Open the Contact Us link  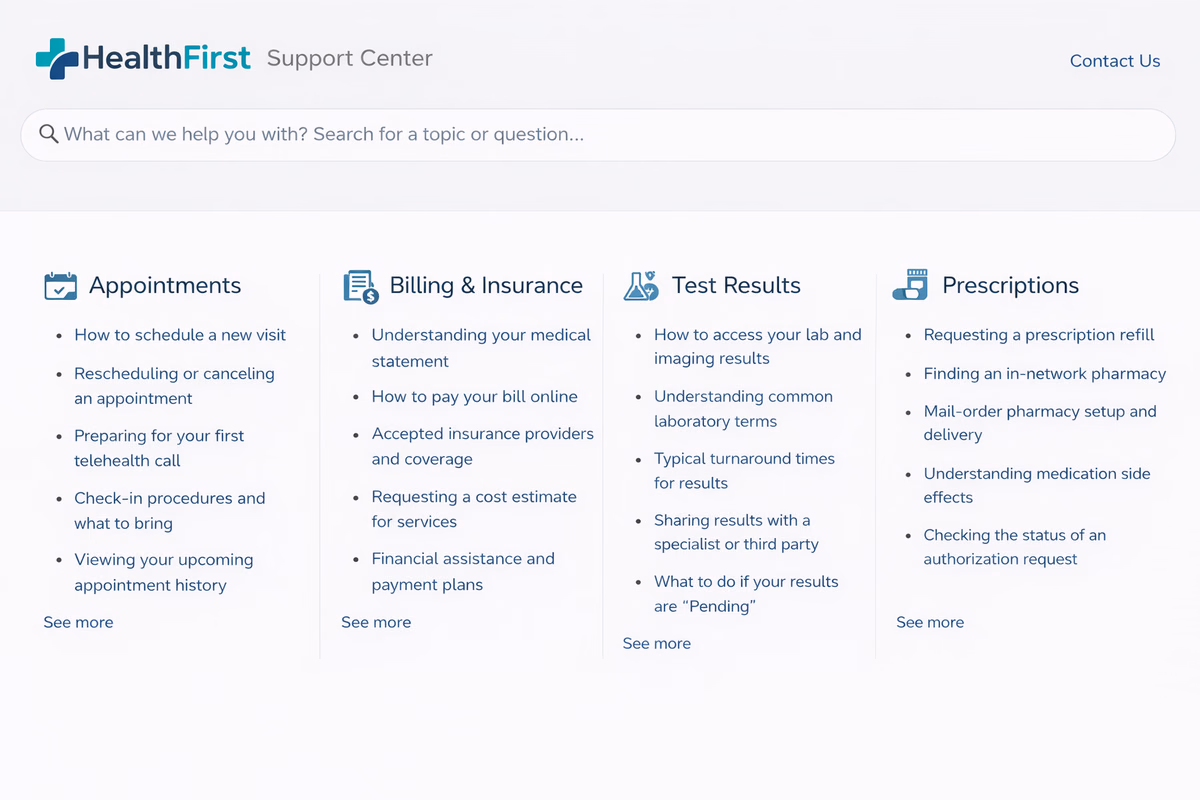click(x=1115, y=61)
